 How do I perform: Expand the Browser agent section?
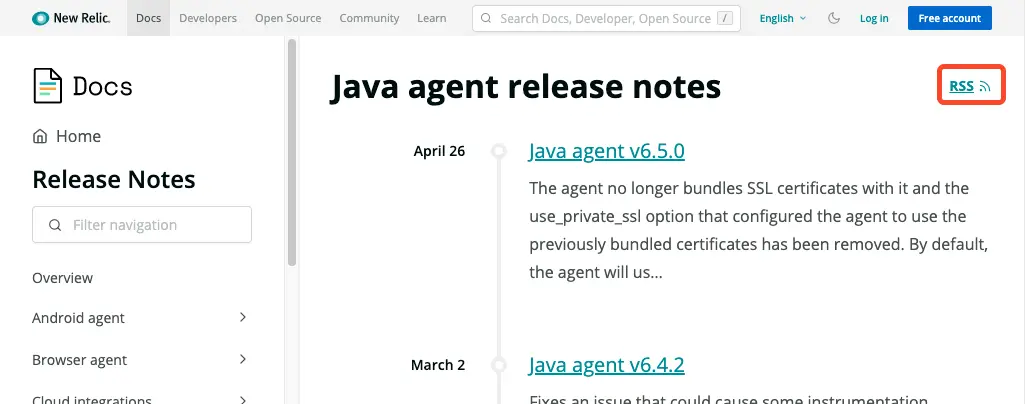[243, 359]
